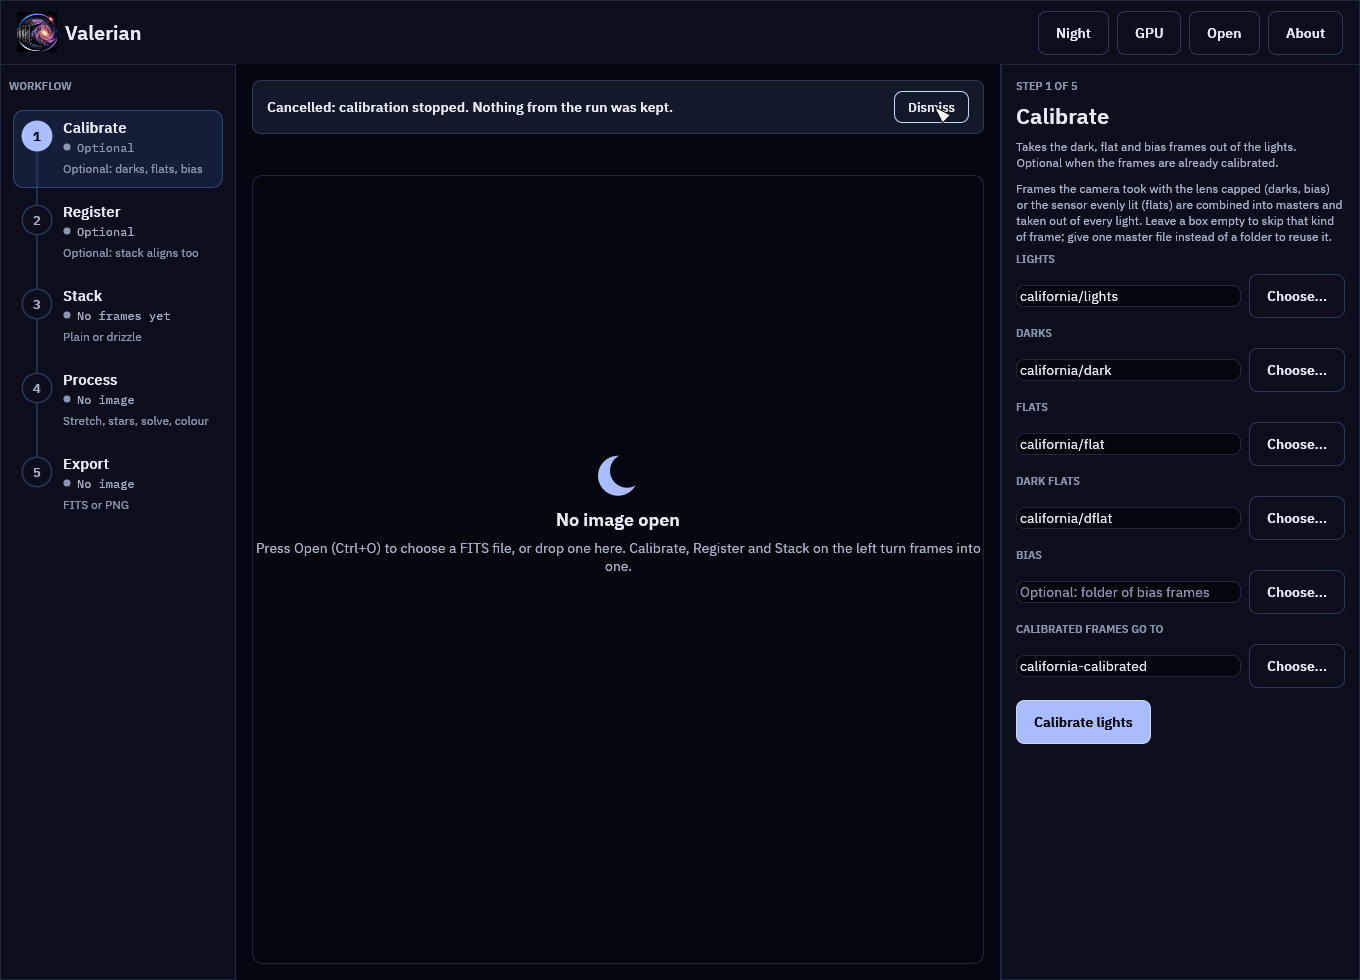This screenshot has height=980, width=1360.
Task: Switch to the Stack workflow step
Action: [118, 317]
